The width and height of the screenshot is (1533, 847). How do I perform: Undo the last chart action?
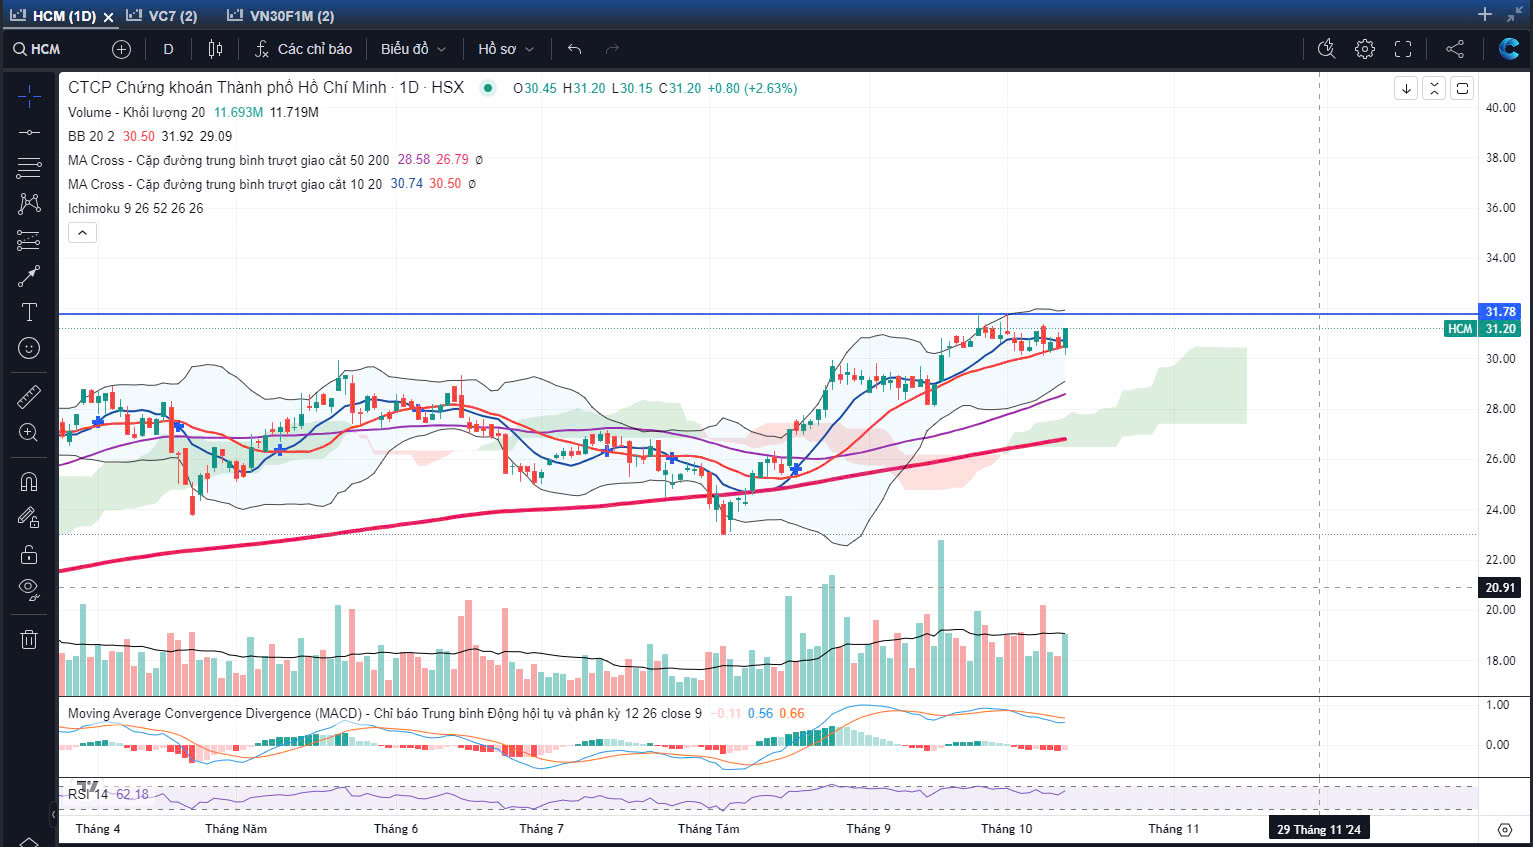coord(574,49)
